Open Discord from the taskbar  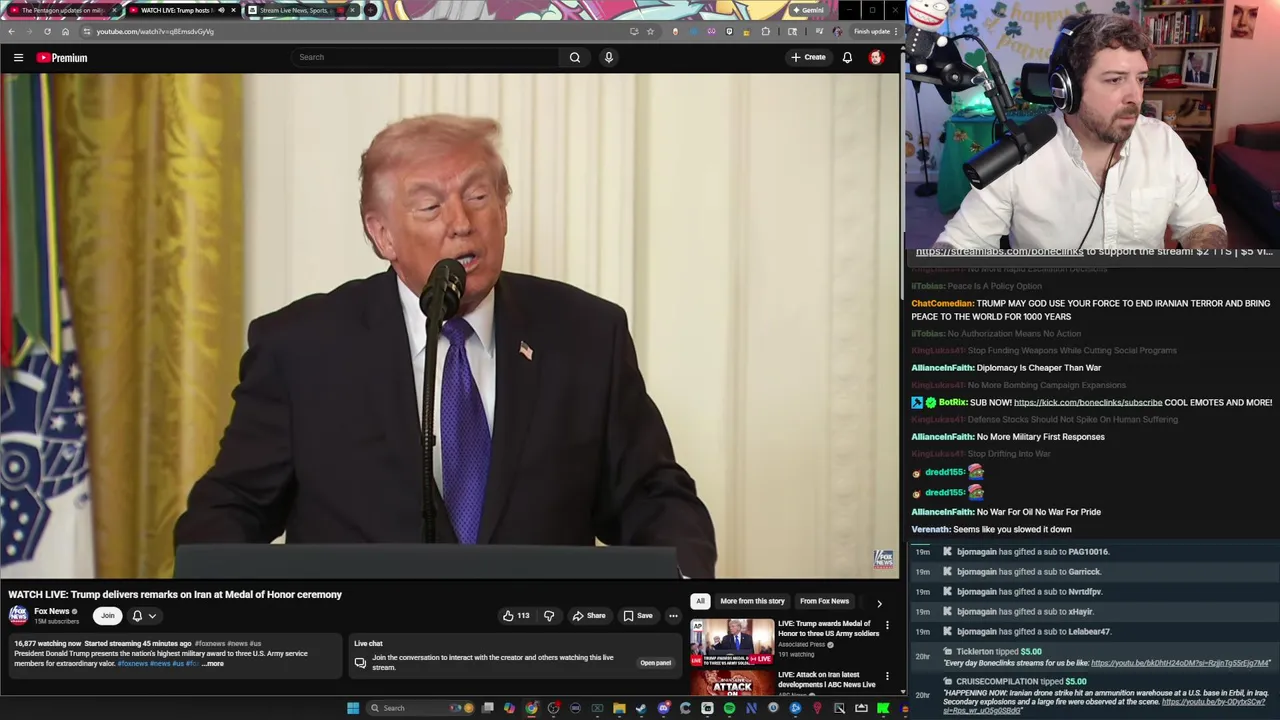point(663,708)
